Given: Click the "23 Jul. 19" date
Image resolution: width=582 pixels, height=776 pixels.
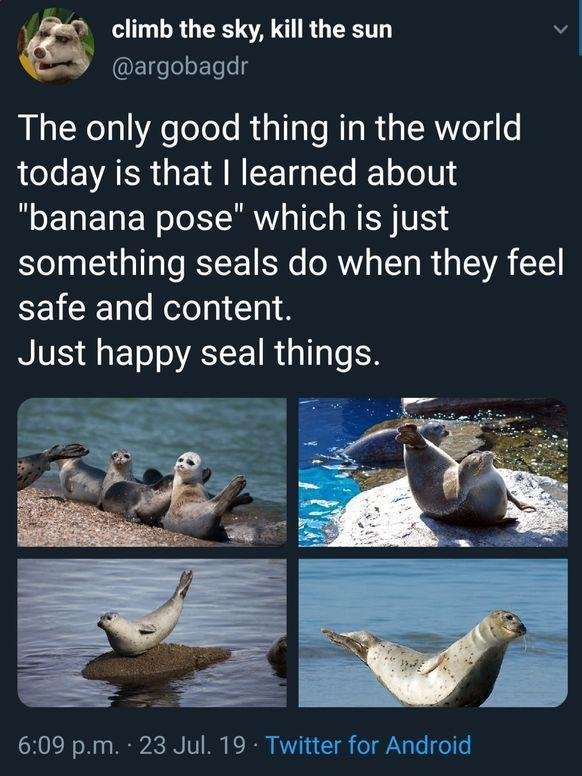Looking at the screenshot, I should (193, 744).
